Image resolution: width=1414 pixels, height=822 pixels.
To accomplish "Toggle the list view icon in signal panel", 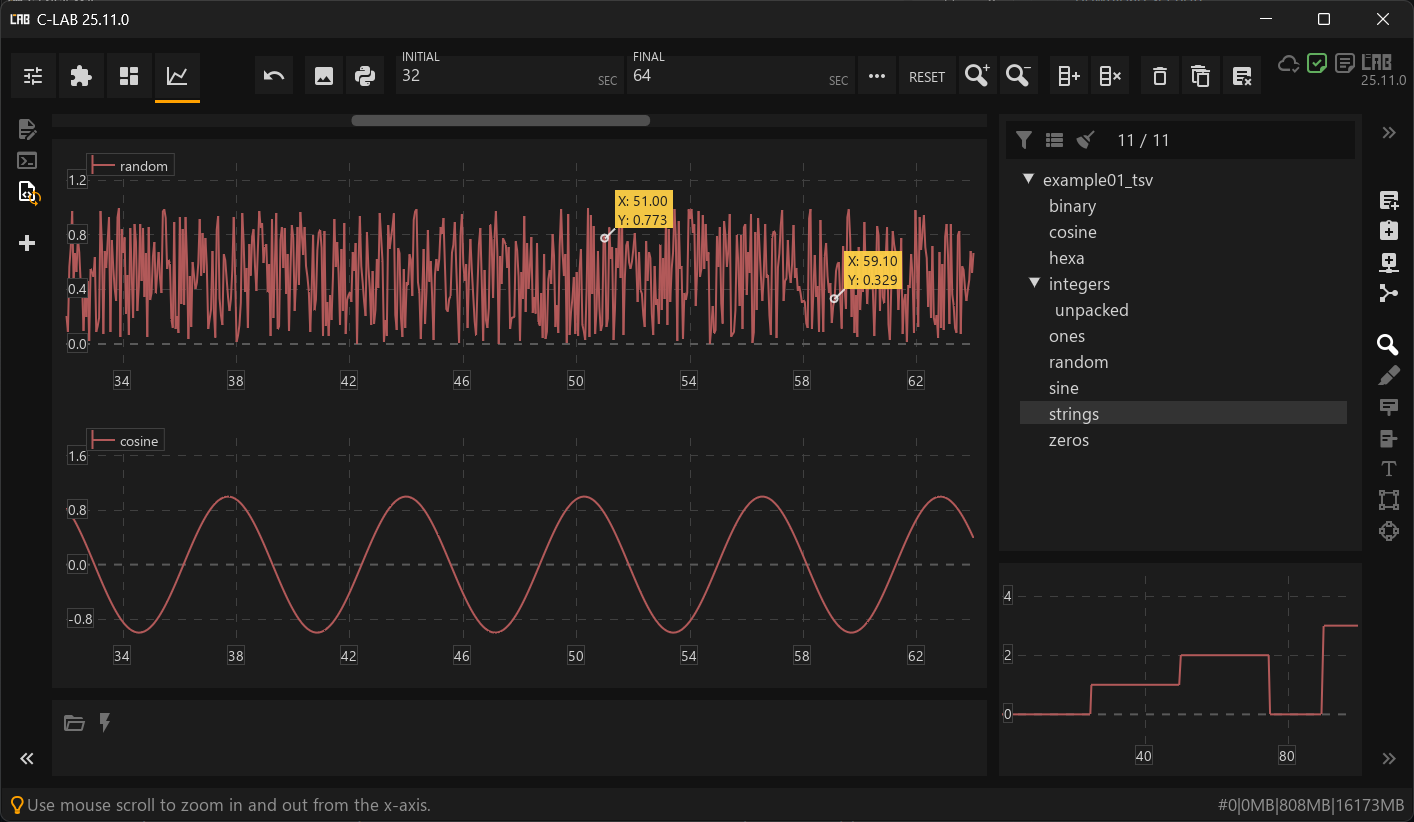I will 1054,140.
